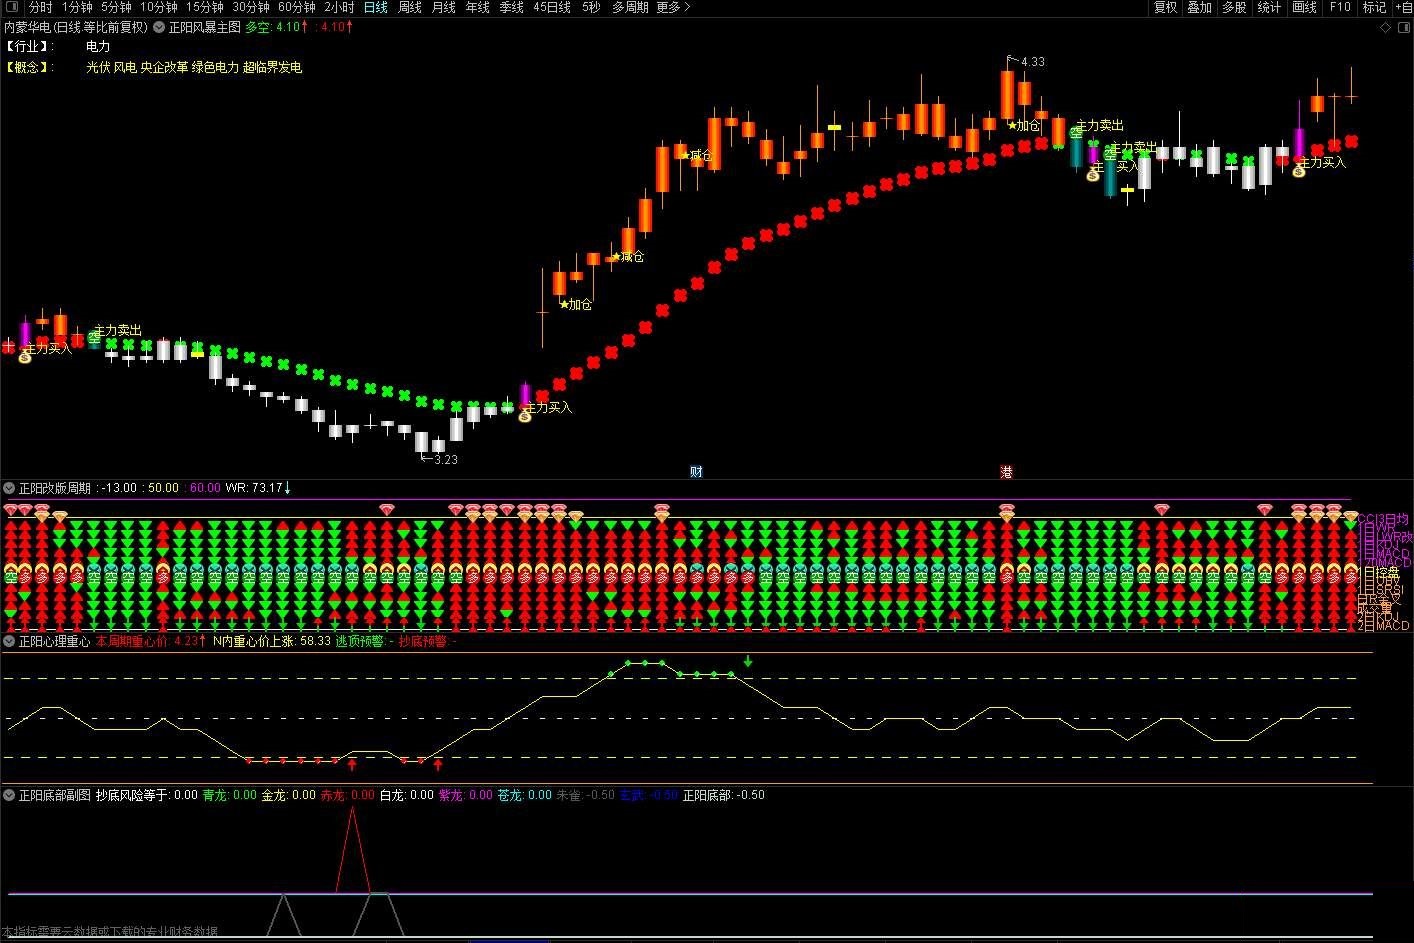Click the green down arrow in 心理重心 panel
Image resolution: width=1414 pixels, height=943 pixels.
point(747,661)
